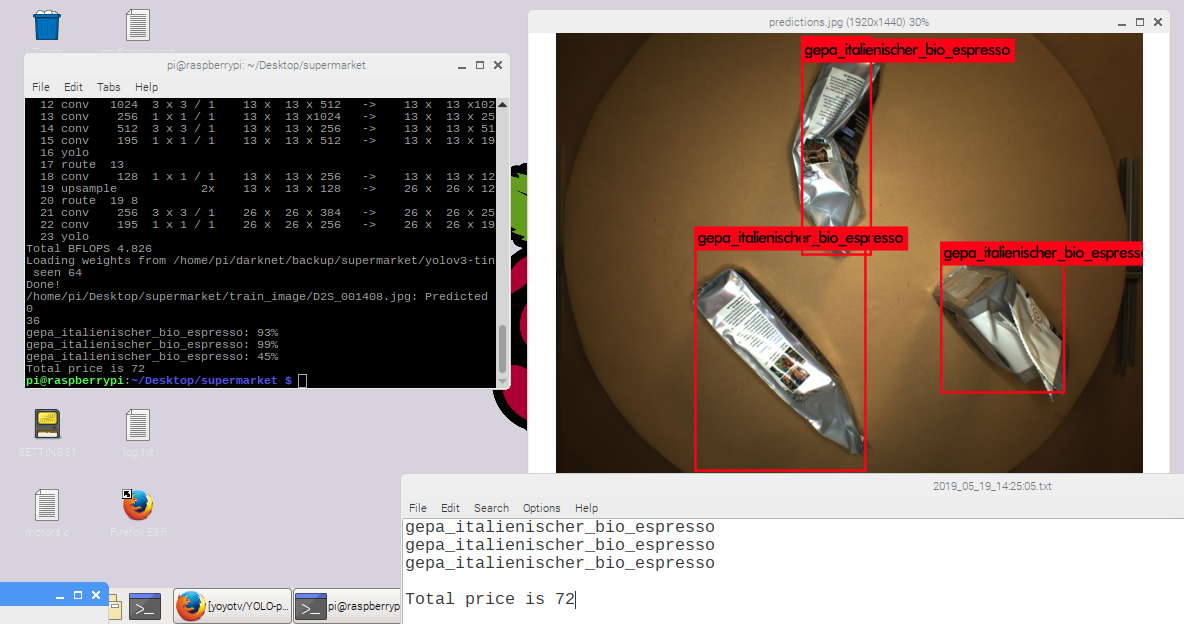Open the Help menu in the text editor
Viewport: 1184px width, 624px height.
coord(586,508)
